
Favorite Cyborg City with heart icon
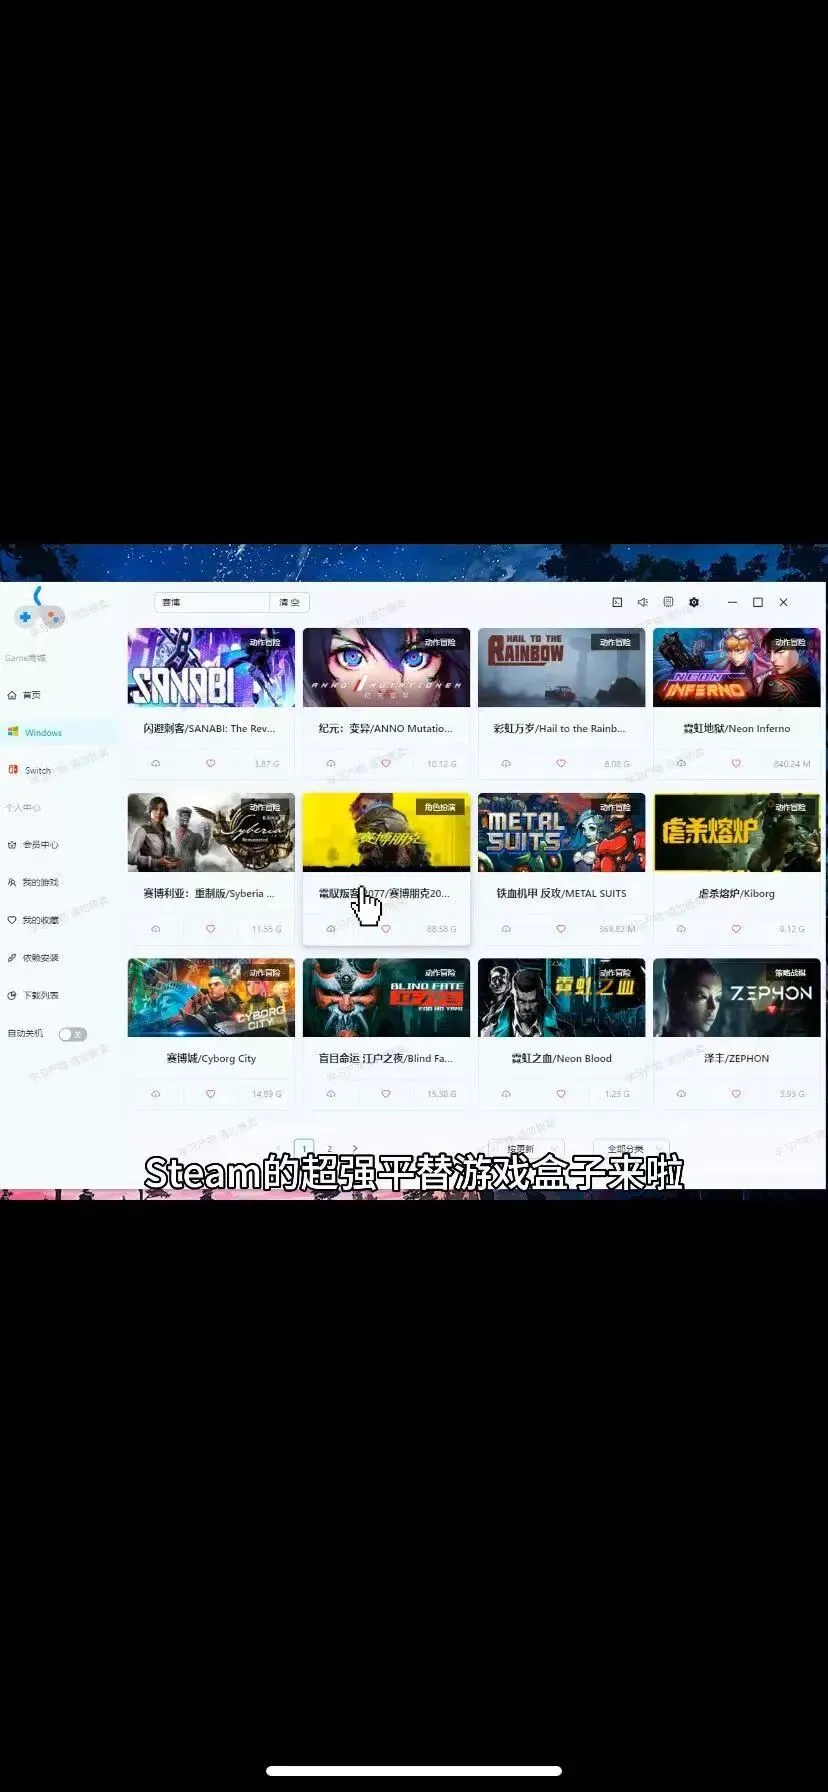pos(210,1094)
